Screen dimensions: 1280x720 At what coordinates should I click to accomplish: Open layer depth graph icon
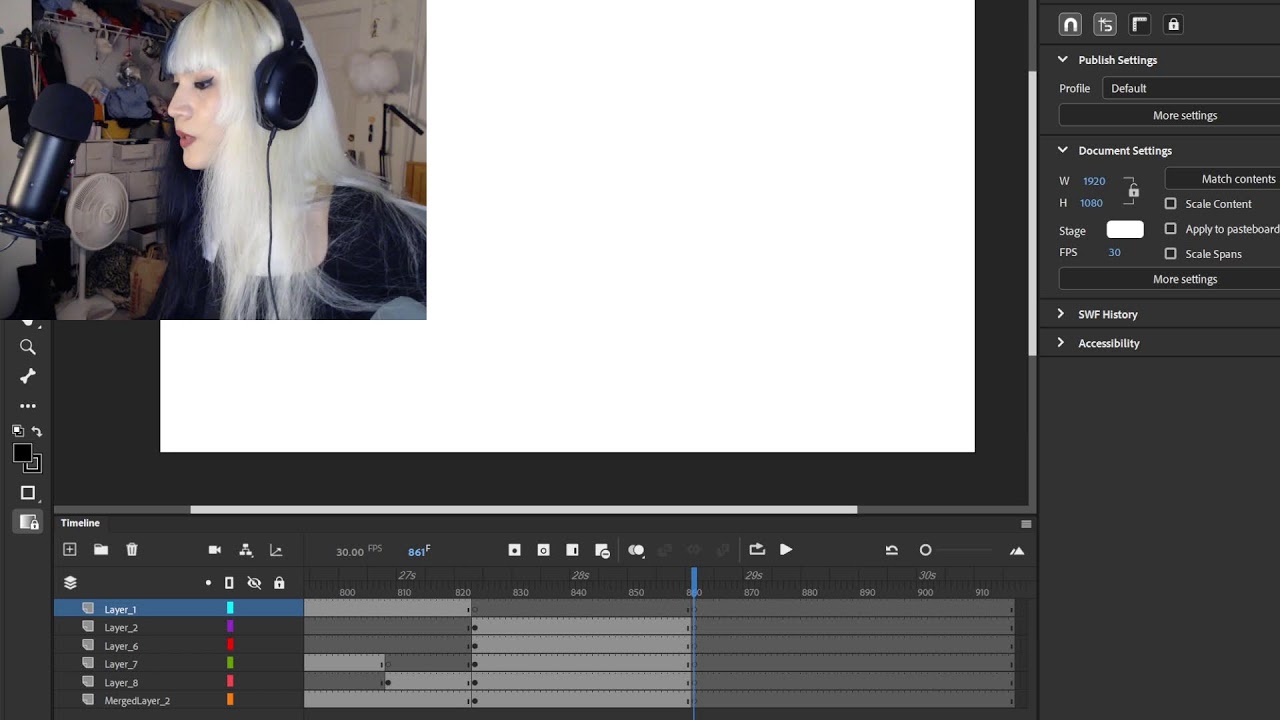pyautogui.click(x=276, y=550)
